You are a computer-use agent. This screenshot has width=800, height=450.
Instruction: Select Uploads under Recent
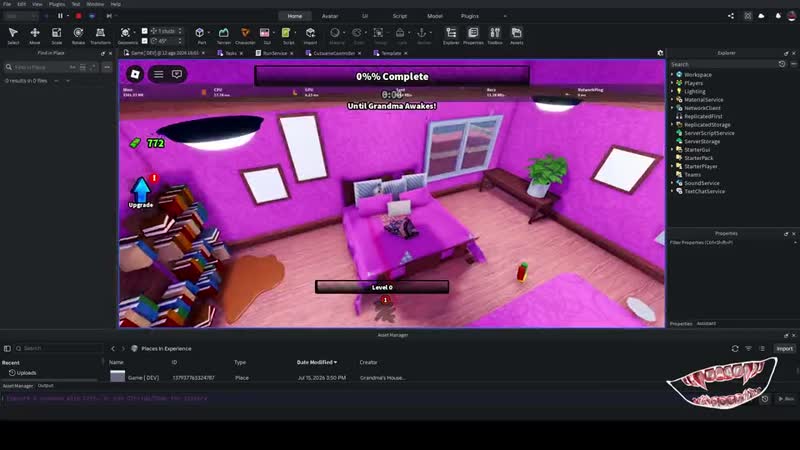tap(23, 373)
